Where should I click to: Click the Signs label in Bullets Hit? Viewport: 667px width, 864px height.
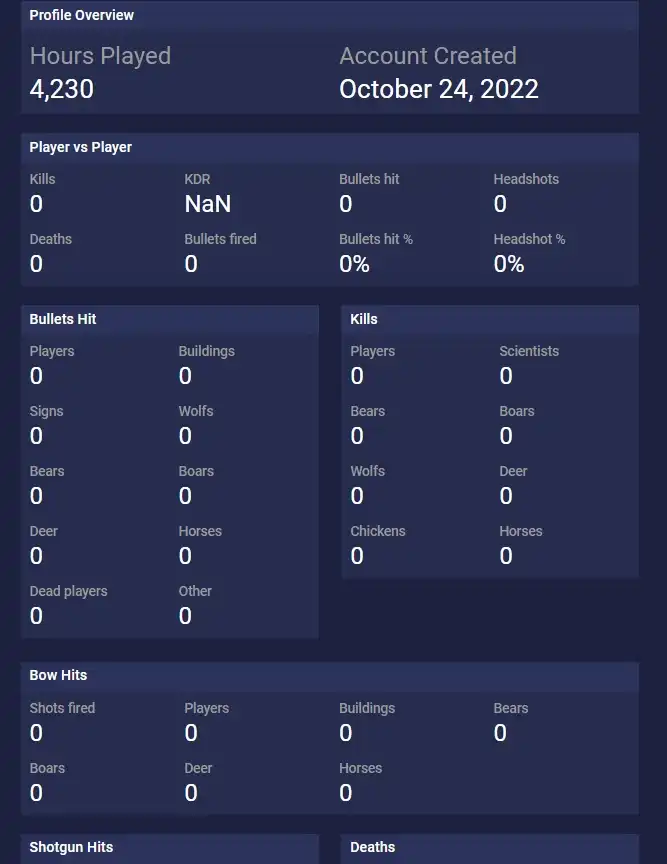pos(46,411)
